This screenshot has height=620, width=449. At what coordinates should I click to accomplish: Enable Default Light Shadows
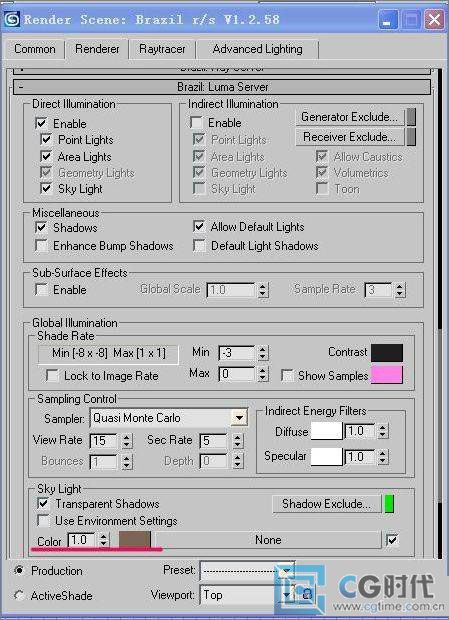[x=199, y=246]
